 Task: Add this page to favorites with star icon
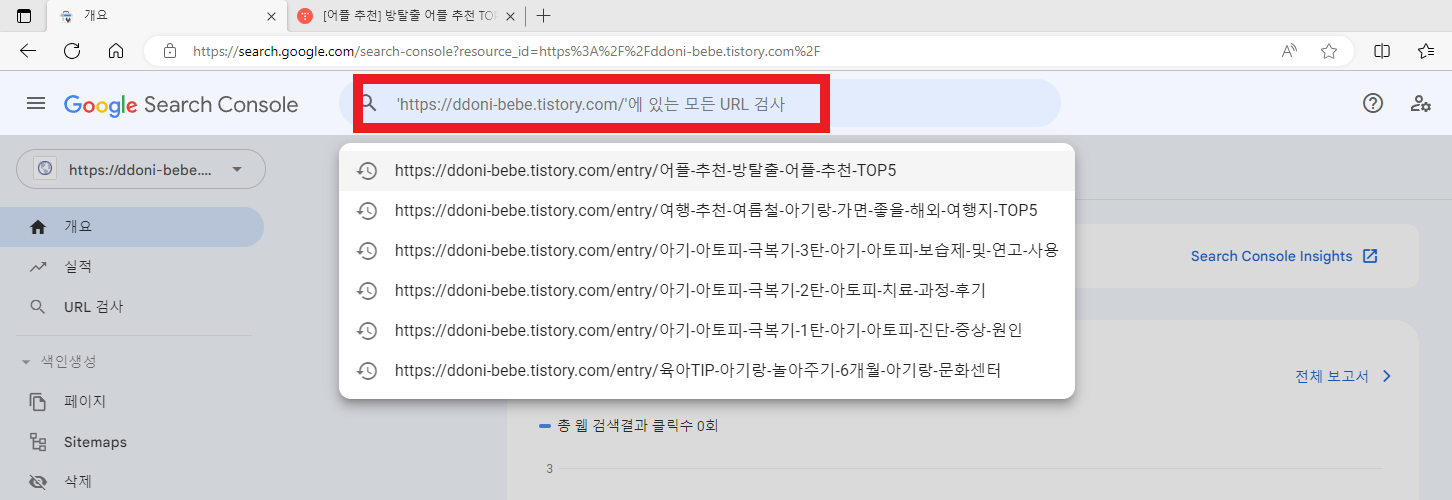click(x=1329, y=51)
